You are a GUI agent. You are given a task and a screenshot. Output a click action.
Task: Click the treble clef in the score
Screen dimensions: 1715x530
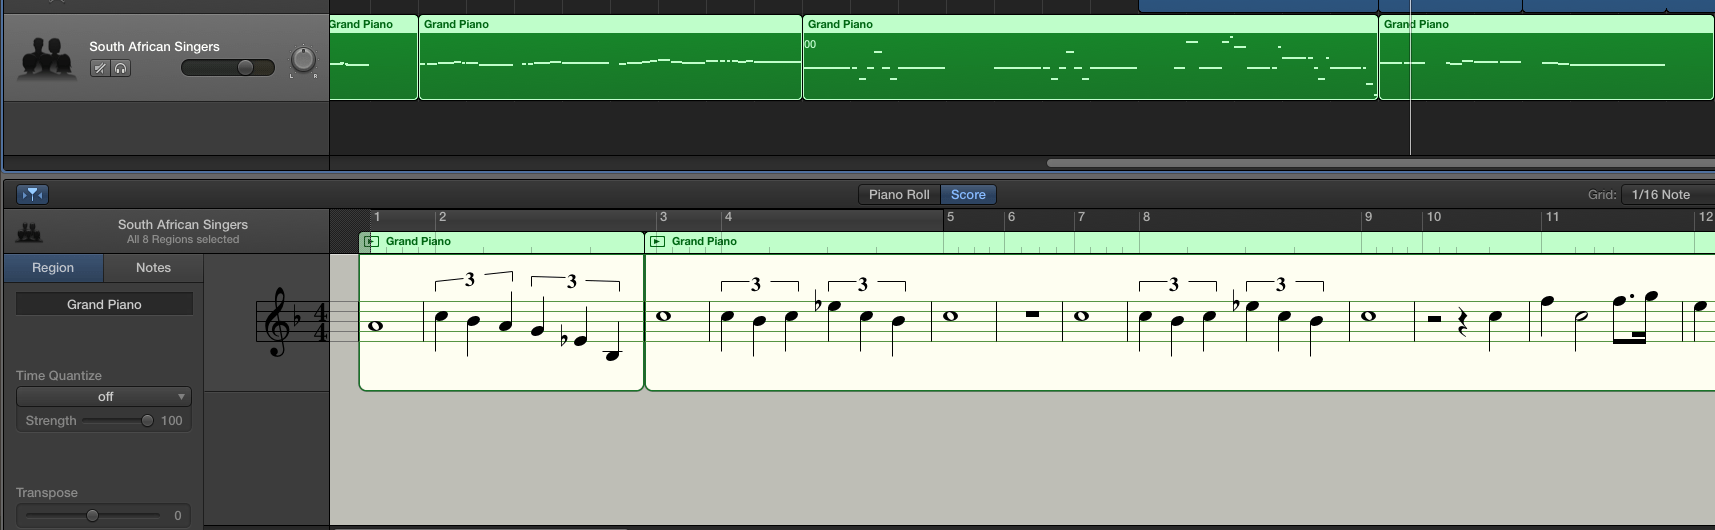point(277,322)
